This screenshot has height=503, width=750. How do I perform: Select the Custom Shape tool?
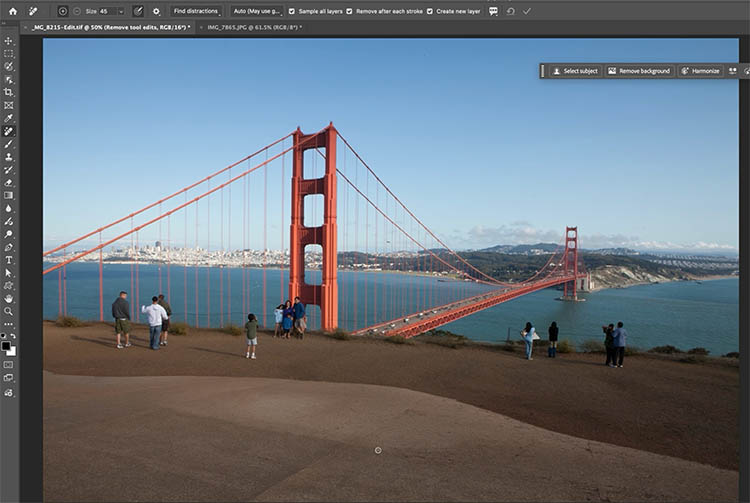9,286
